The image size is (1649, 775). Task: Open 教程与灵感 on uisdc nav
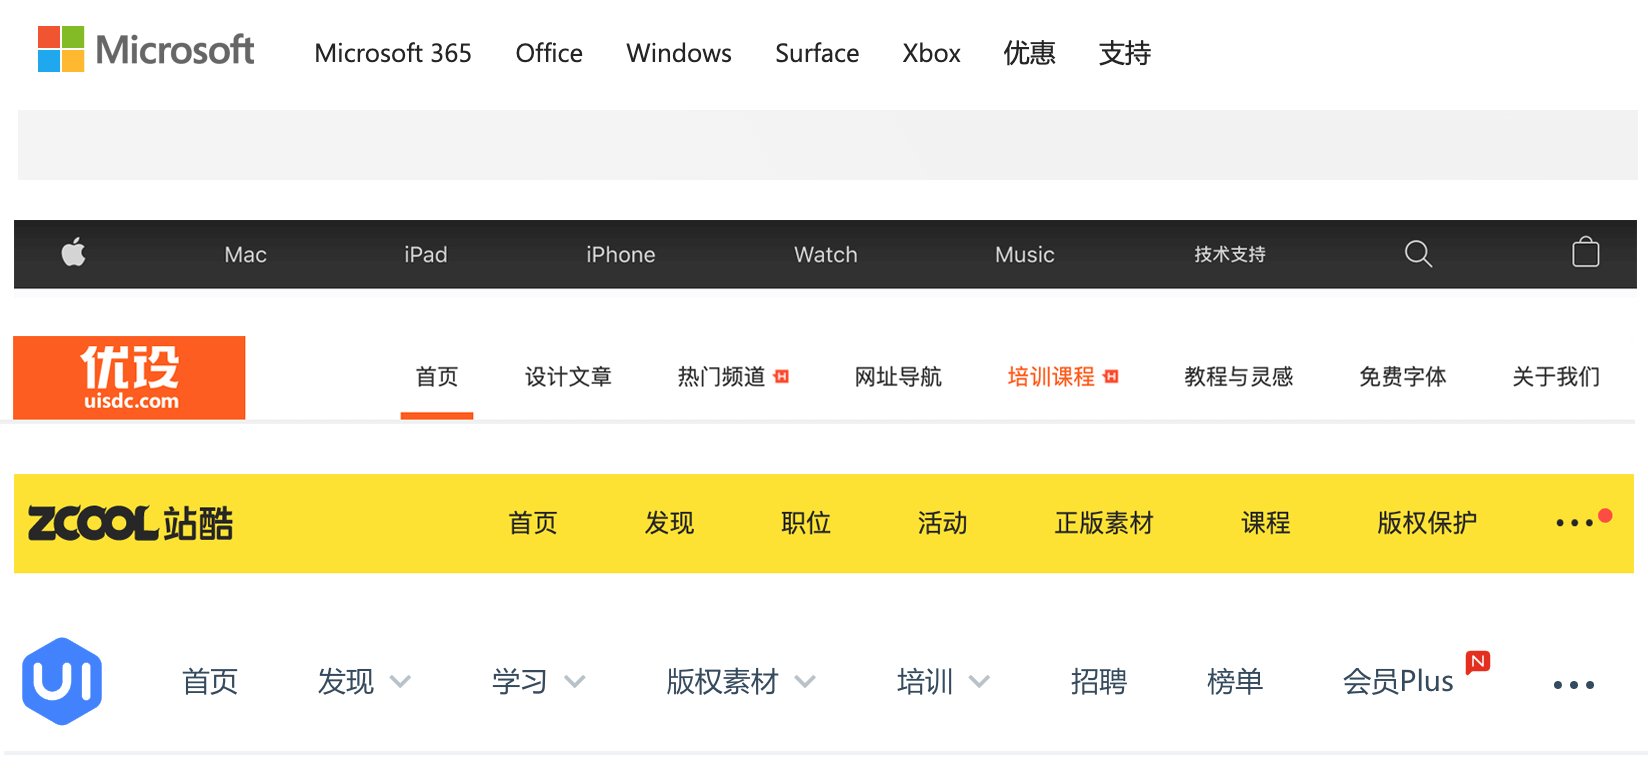1239,377
